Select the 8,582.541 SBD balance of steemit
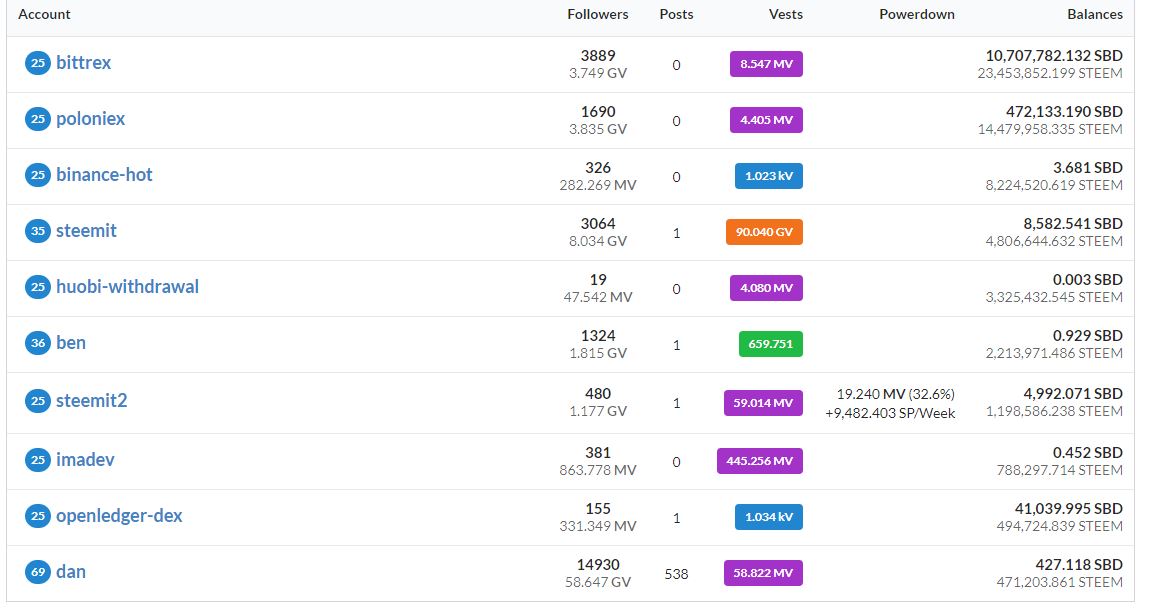 (x=1073, y=223)
